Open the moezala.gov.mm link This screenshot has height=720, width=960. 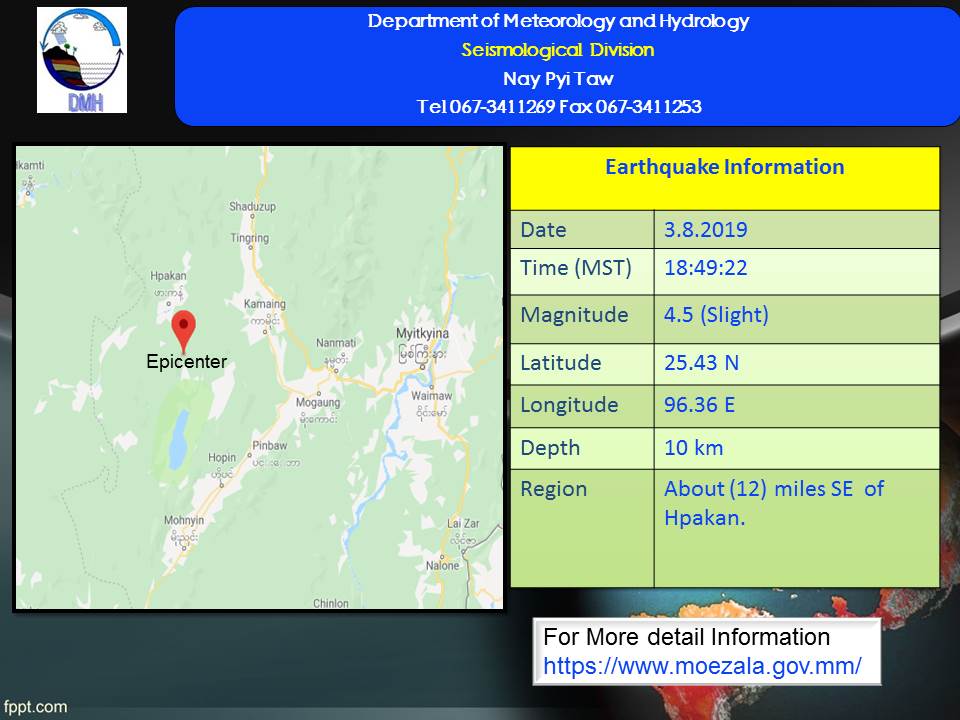(x=702, y=666)
